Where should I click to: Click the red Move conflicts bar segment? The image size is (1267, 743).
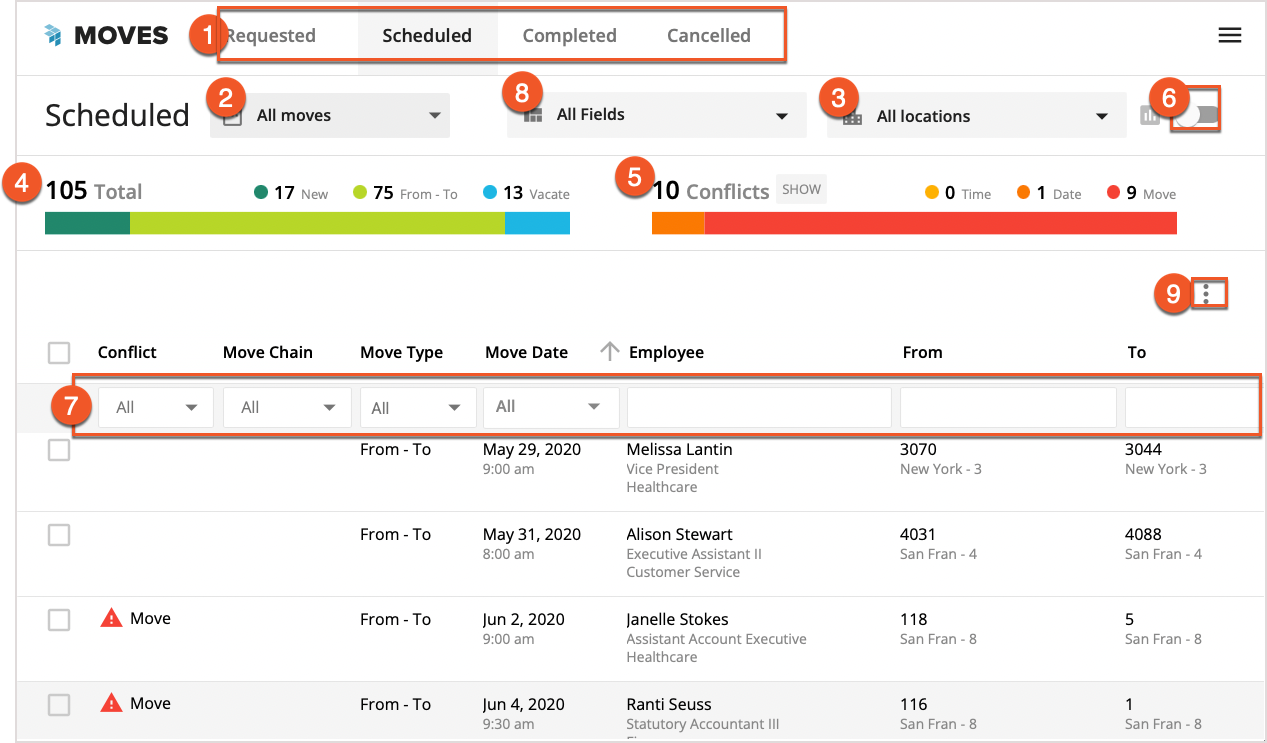point(940,222)
